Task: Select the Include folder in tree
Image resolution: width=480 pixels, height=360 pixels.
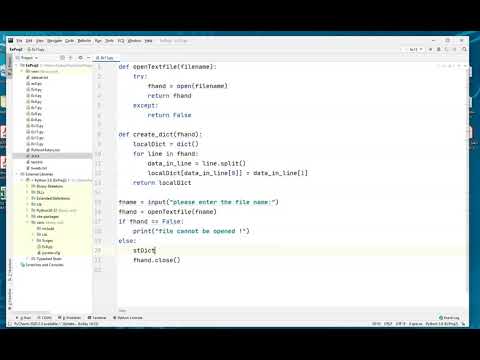Action: click(x=46, y=228)
